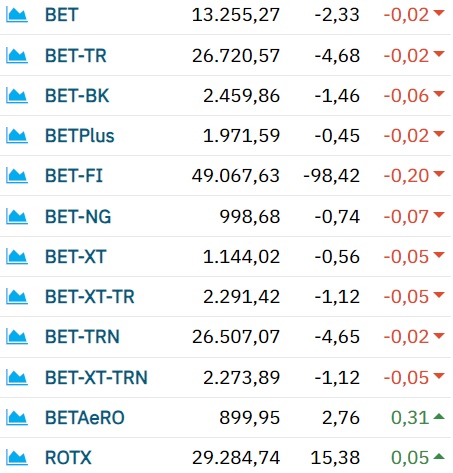
Task: Open the chart icon for BET
Action: point(17,15)
